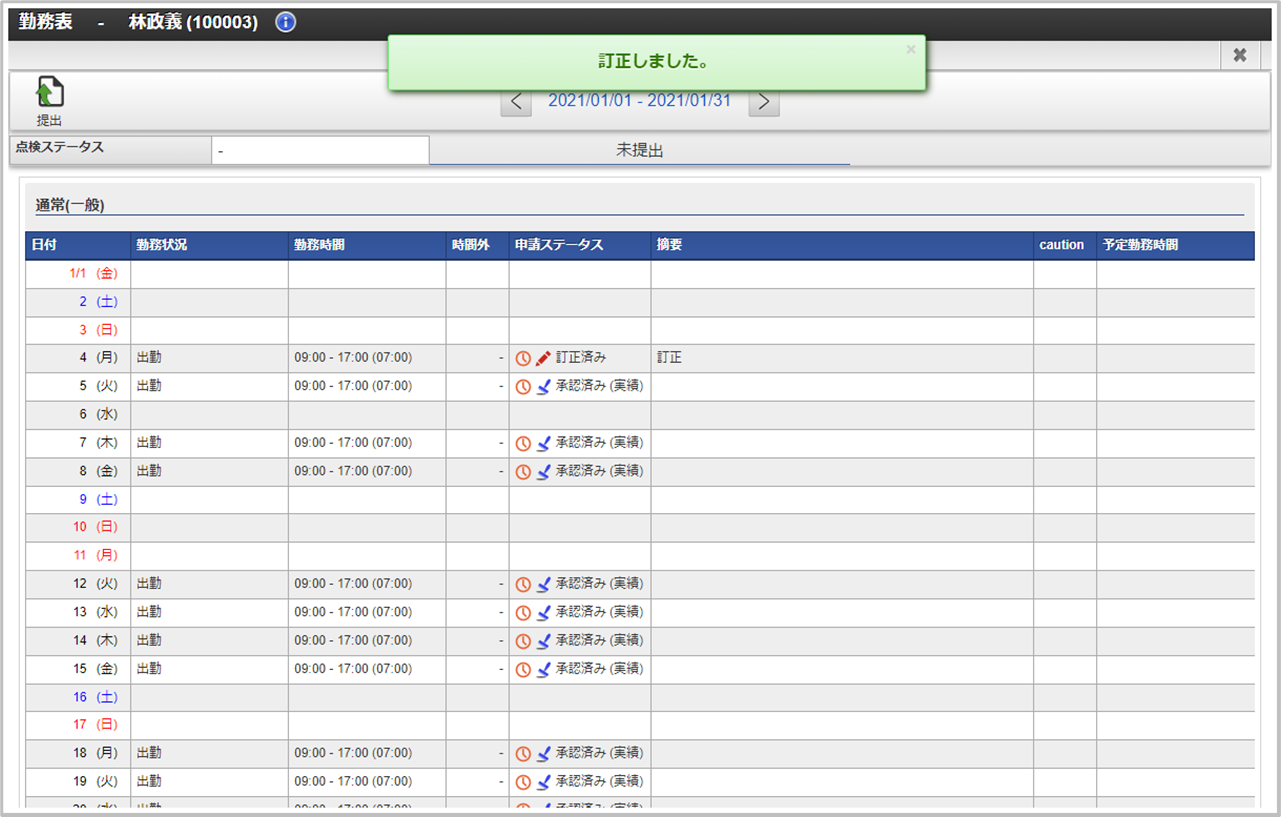Screen dimensions: 1281x817
Task: Click the approval stamp icon on 12 (火)
Action: point(543,585)
